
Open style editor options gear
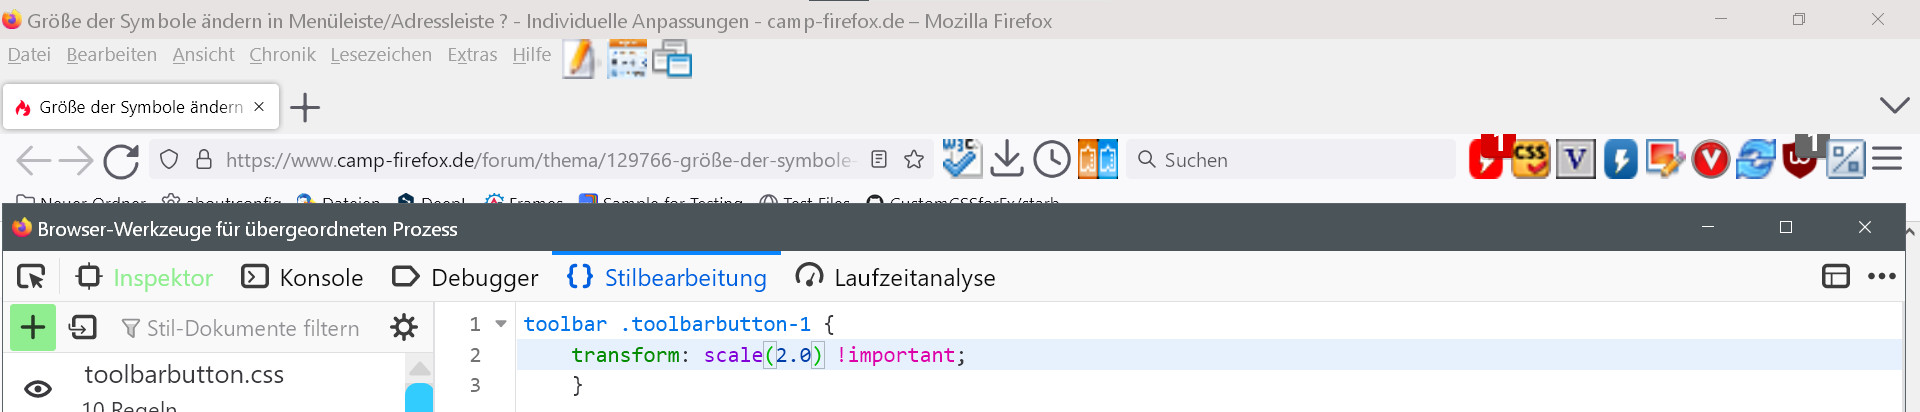404,327
